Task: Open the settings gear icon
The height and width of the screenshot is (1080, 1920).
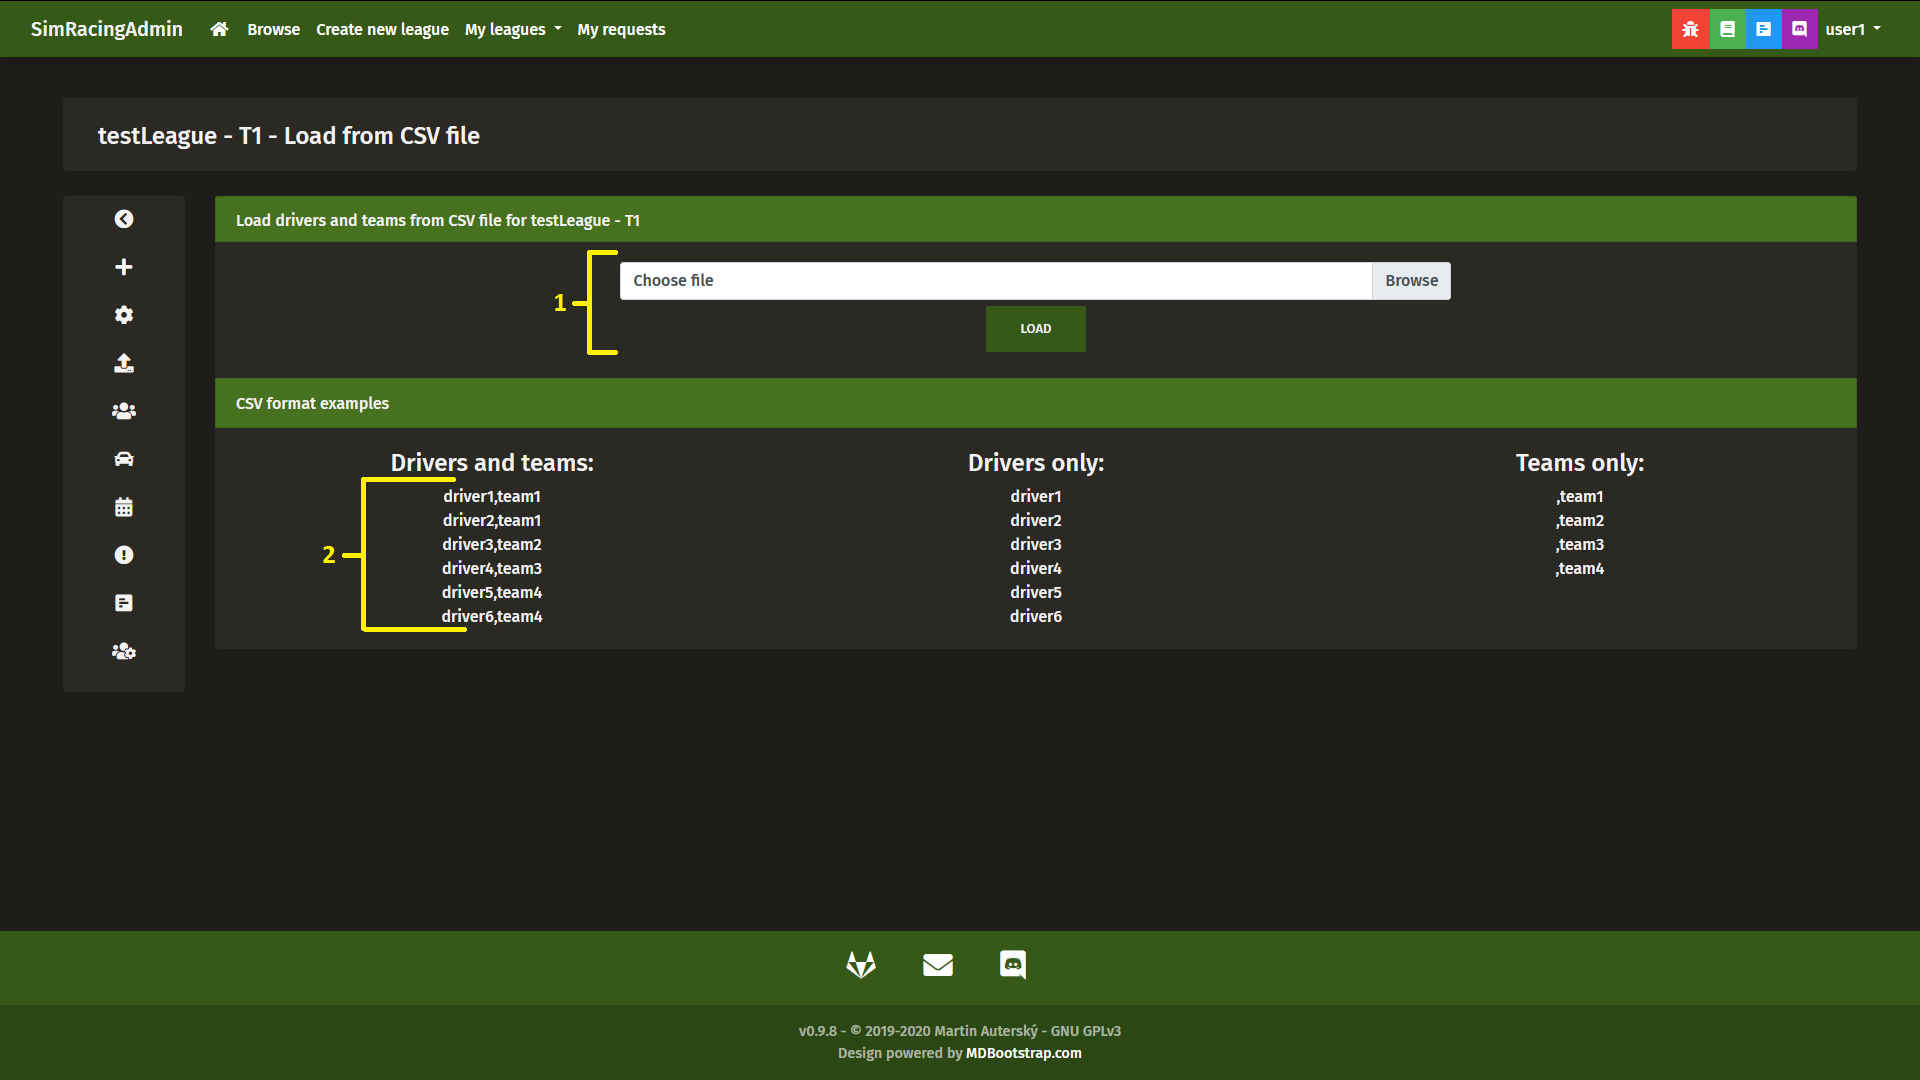Action: point(124,315)
